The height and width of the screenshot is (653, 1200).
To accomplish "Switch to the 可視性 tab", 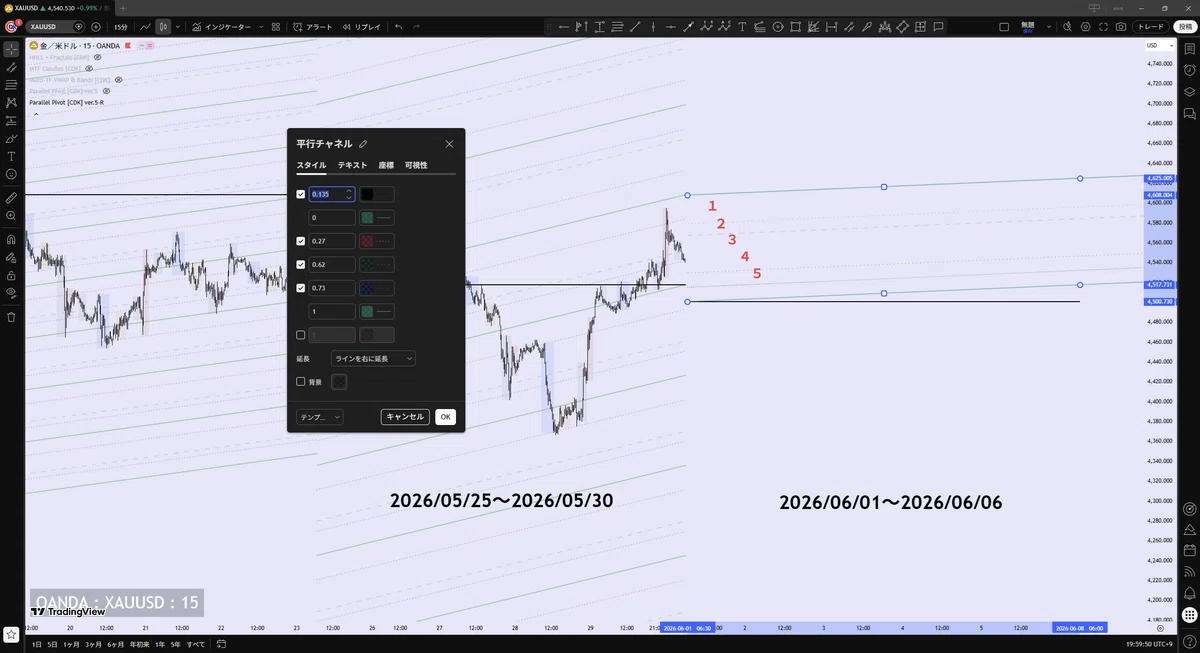I will tap(416, 165).
